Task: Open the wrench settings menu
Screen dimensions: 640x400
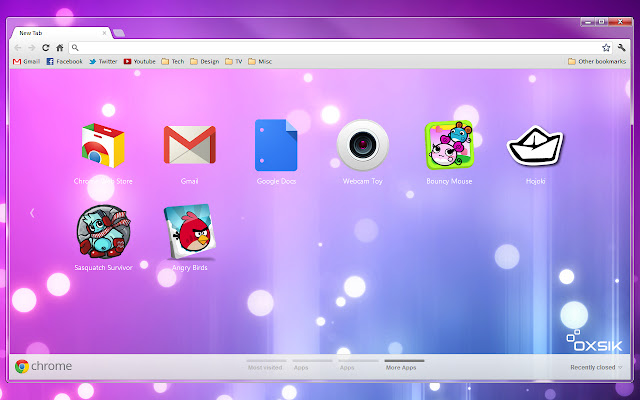Action: tap(621, 48)
